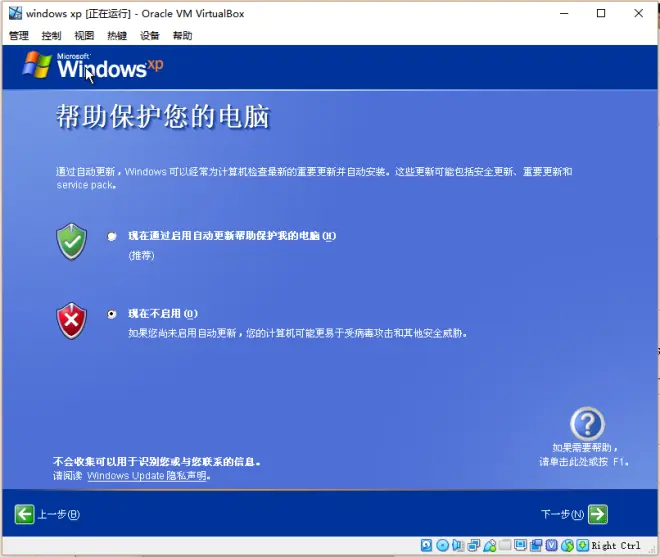Click the 帮助保护您的电脑 heading
The image size is (660, 557).
163,117
